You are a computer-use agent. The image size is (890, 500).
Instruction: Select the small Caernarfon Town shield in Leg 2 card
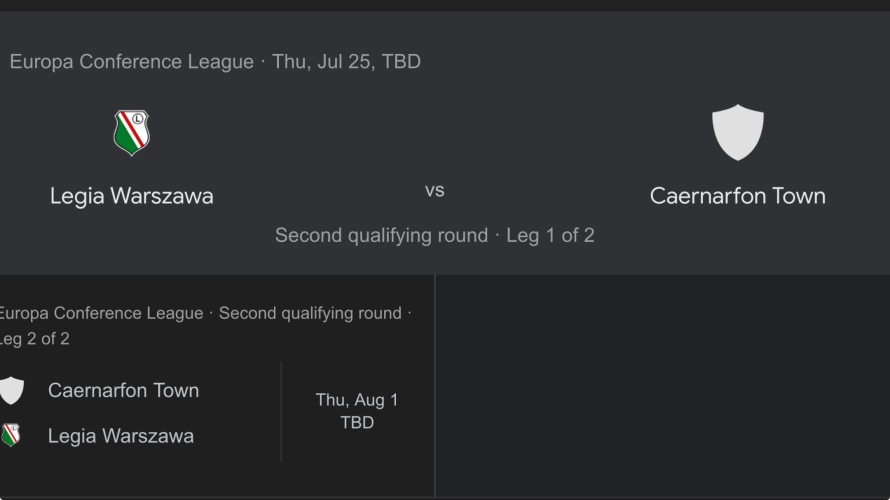[x=11, y=390]
